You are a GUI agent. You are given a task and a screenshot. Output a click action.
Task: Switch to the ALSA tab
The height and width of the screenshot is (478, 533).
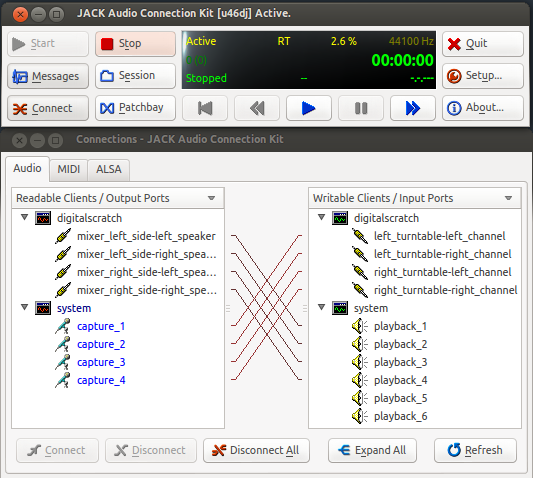(x=108, y=169)
